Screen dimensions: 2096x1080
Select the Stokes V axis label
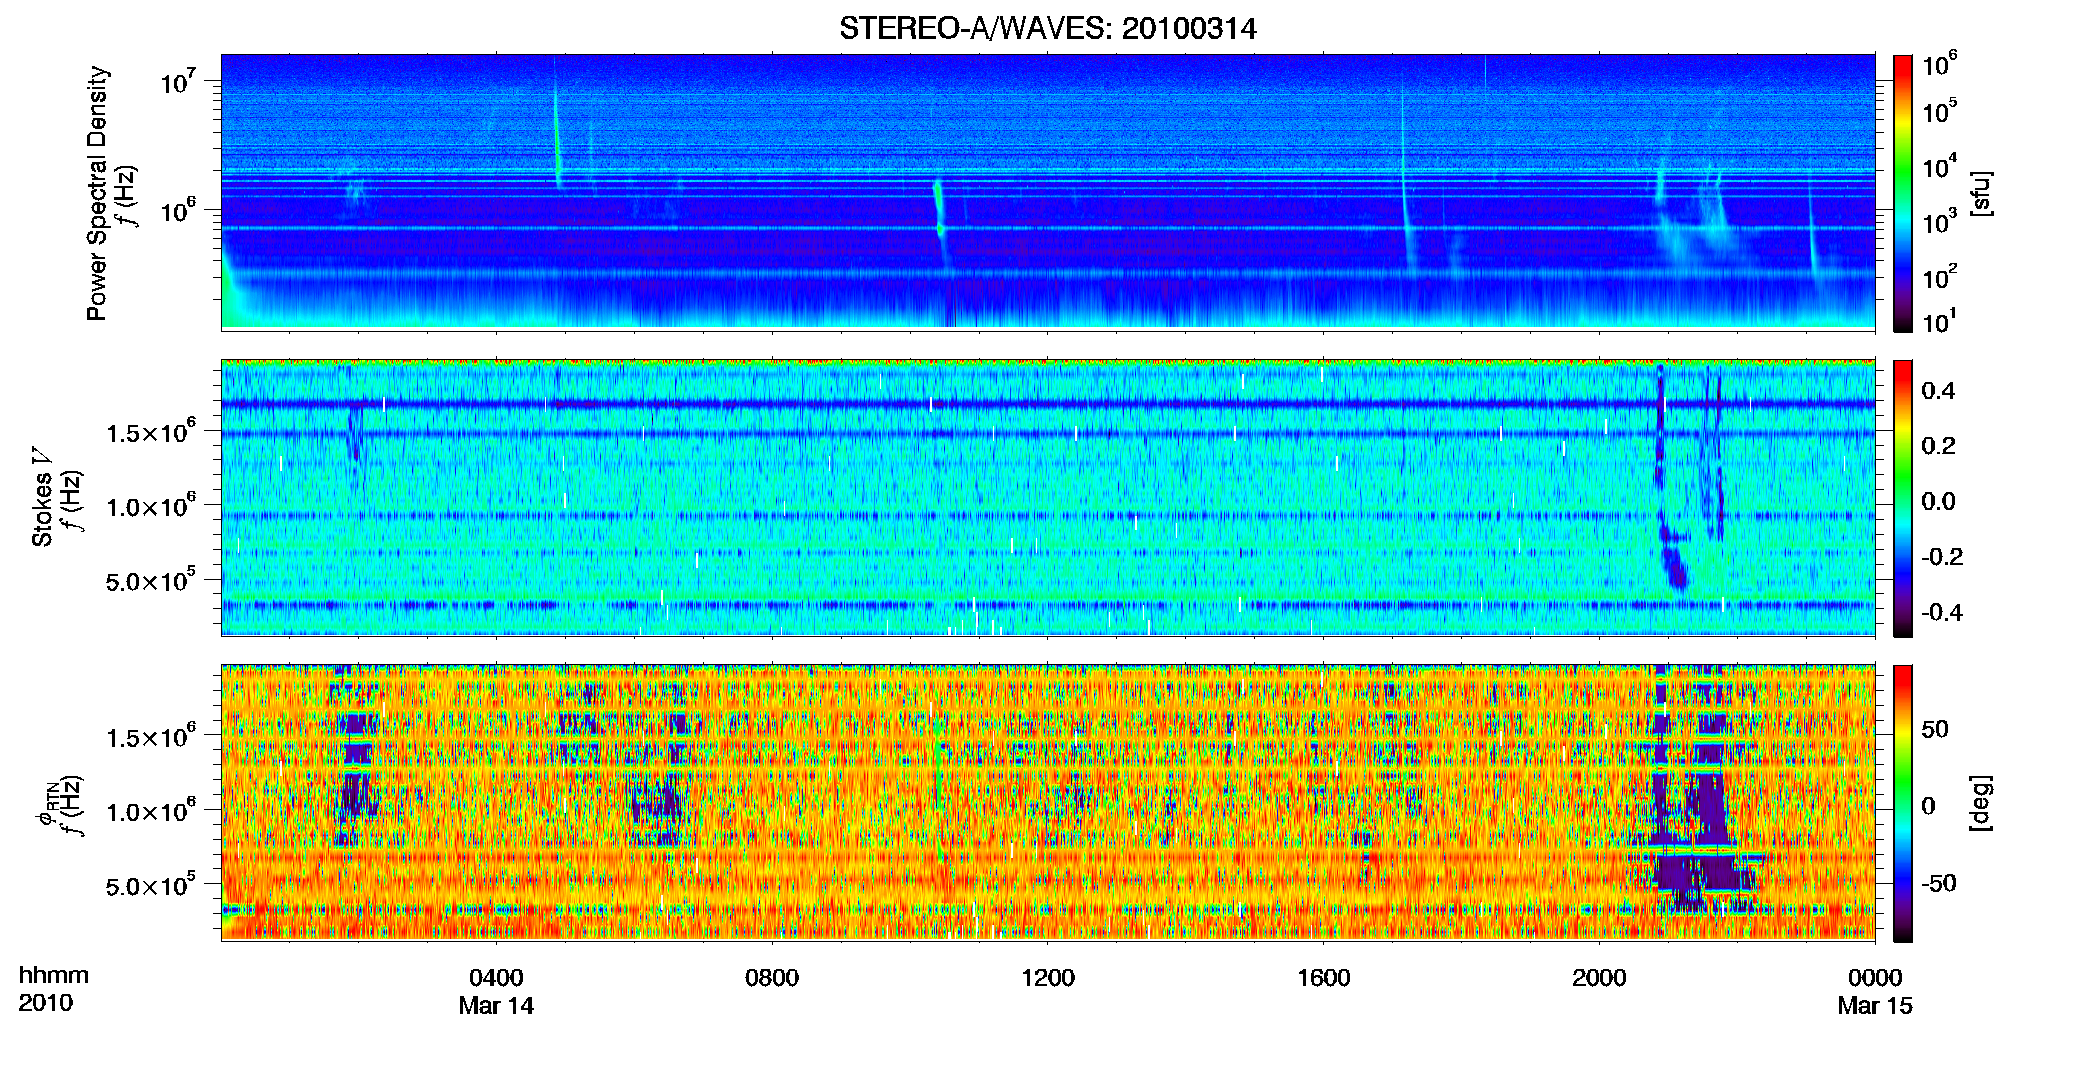point(42,497)
